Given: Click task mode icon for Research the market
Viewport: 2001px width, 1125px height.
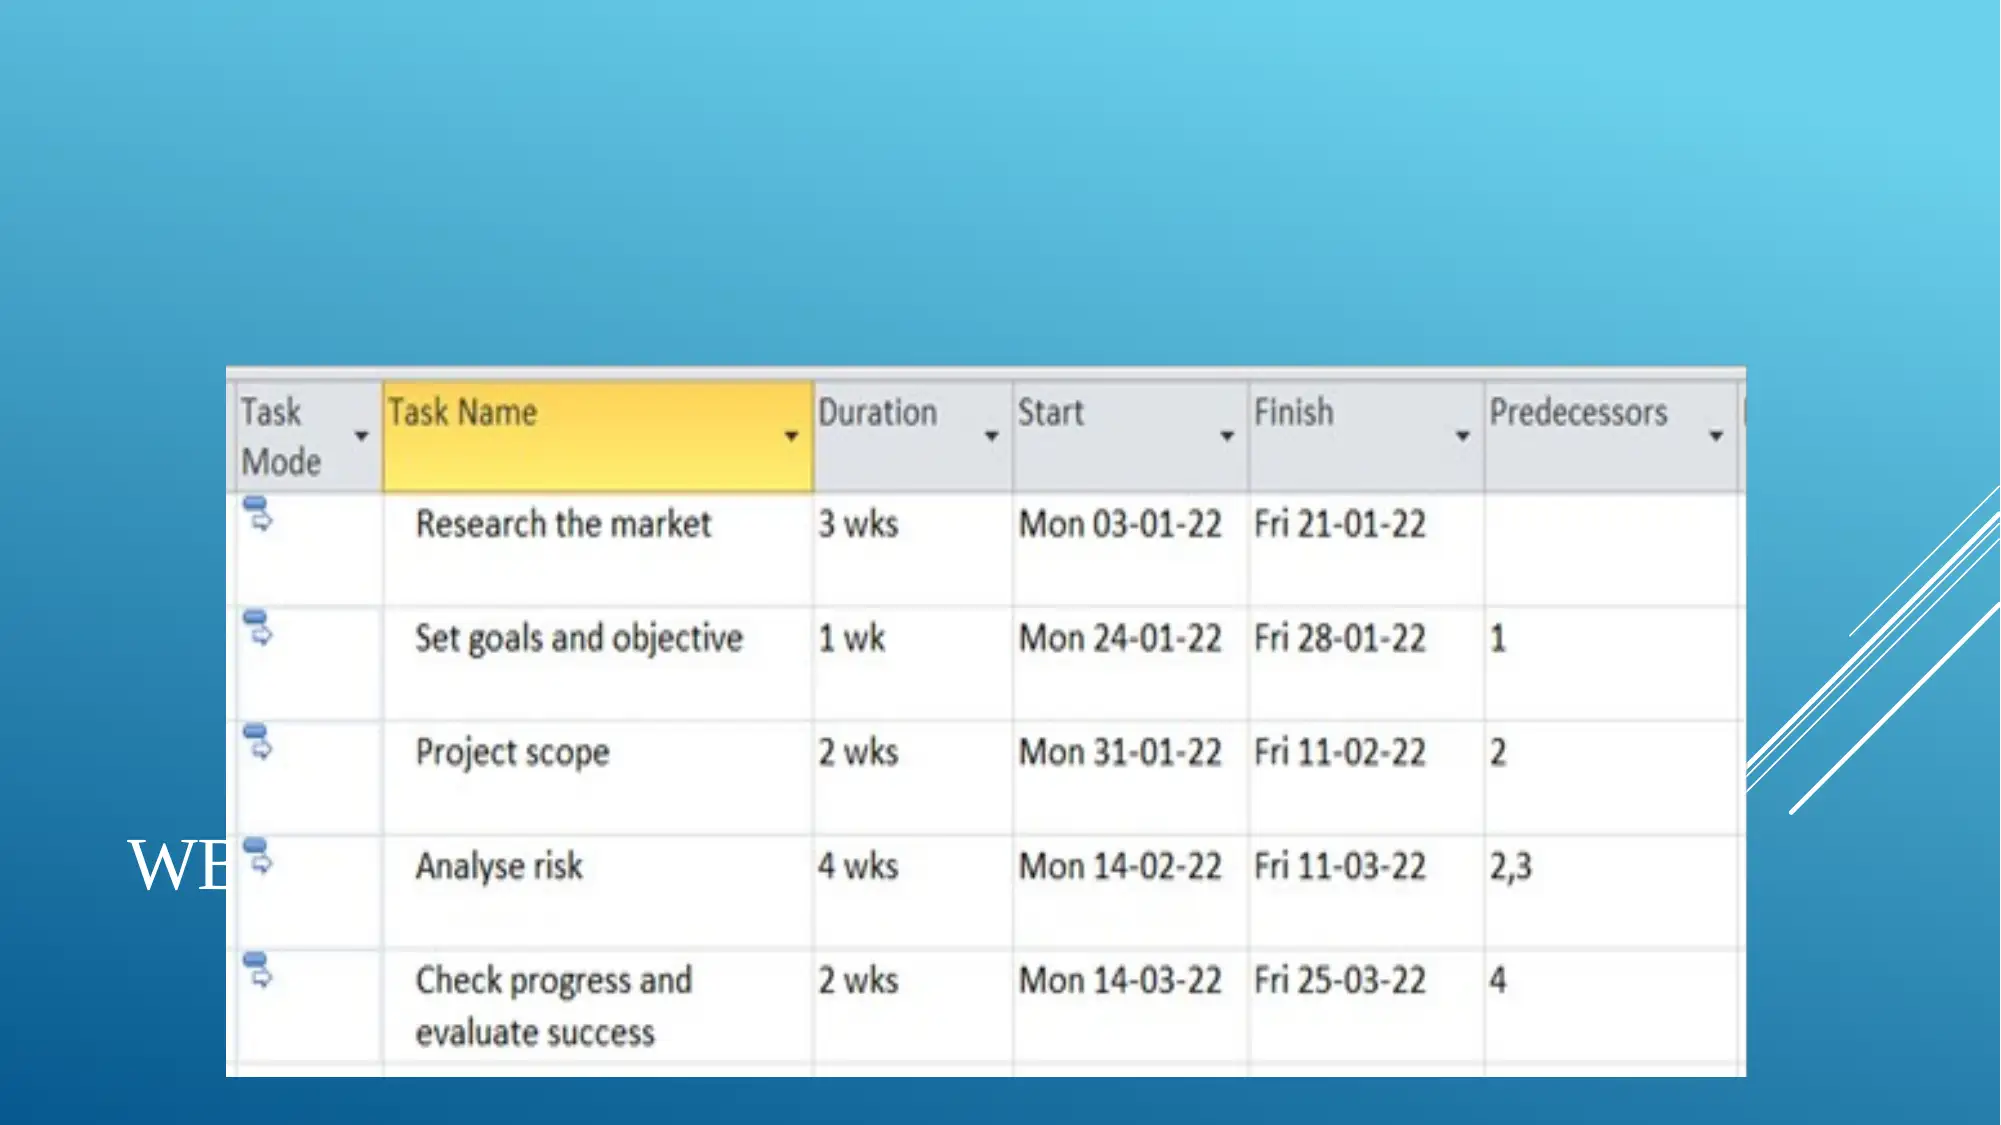Looking at the screenshot, I should pos(258,514).
